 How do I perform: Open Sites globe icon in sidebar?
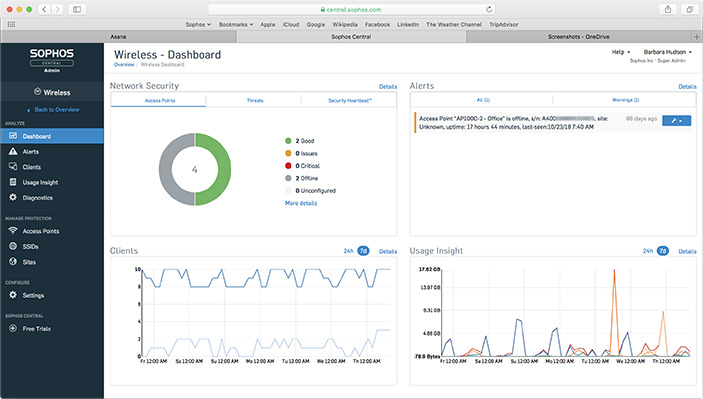click(13, 261)
